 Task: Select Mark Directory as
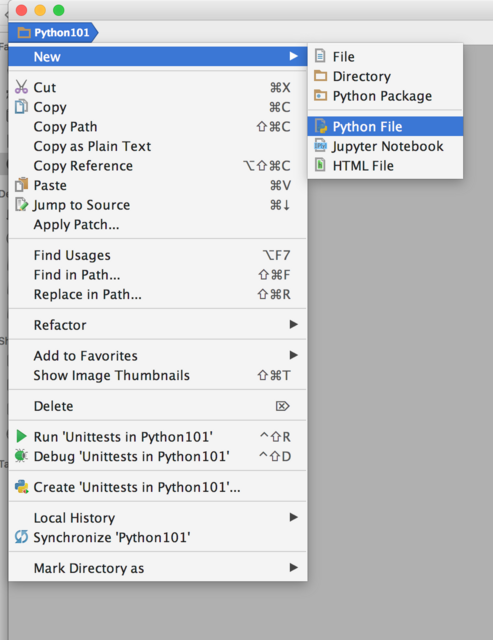pos(158,568)
